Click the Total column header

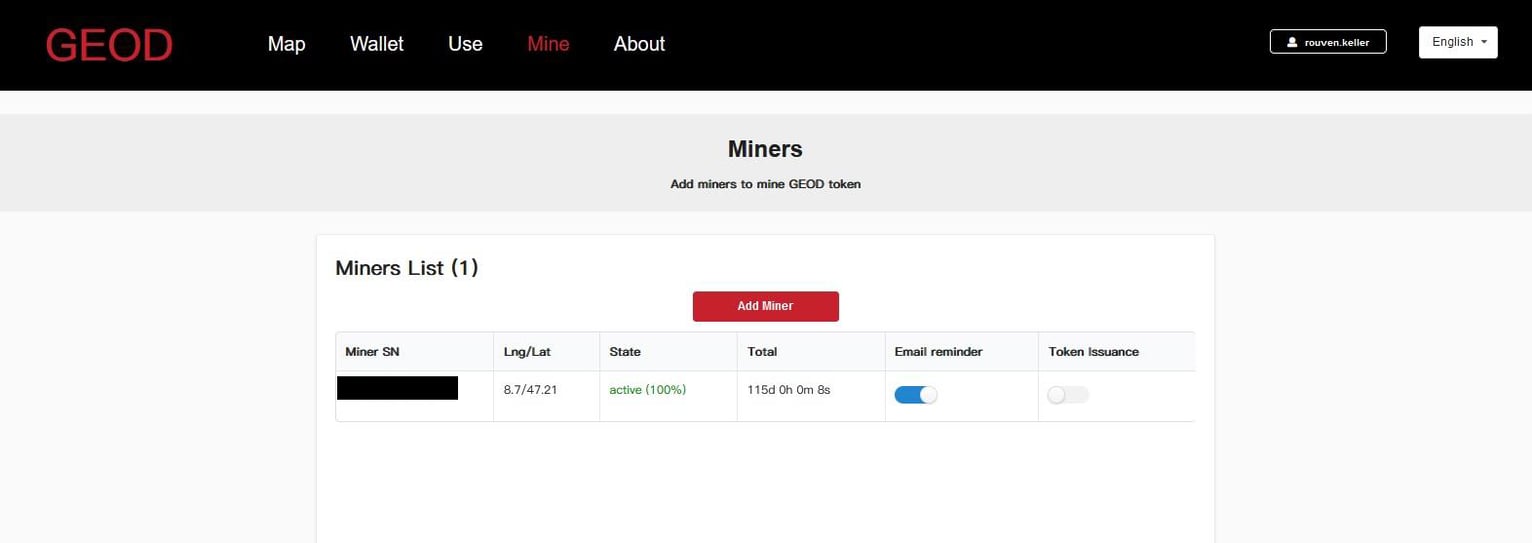(x=762, y=352)
